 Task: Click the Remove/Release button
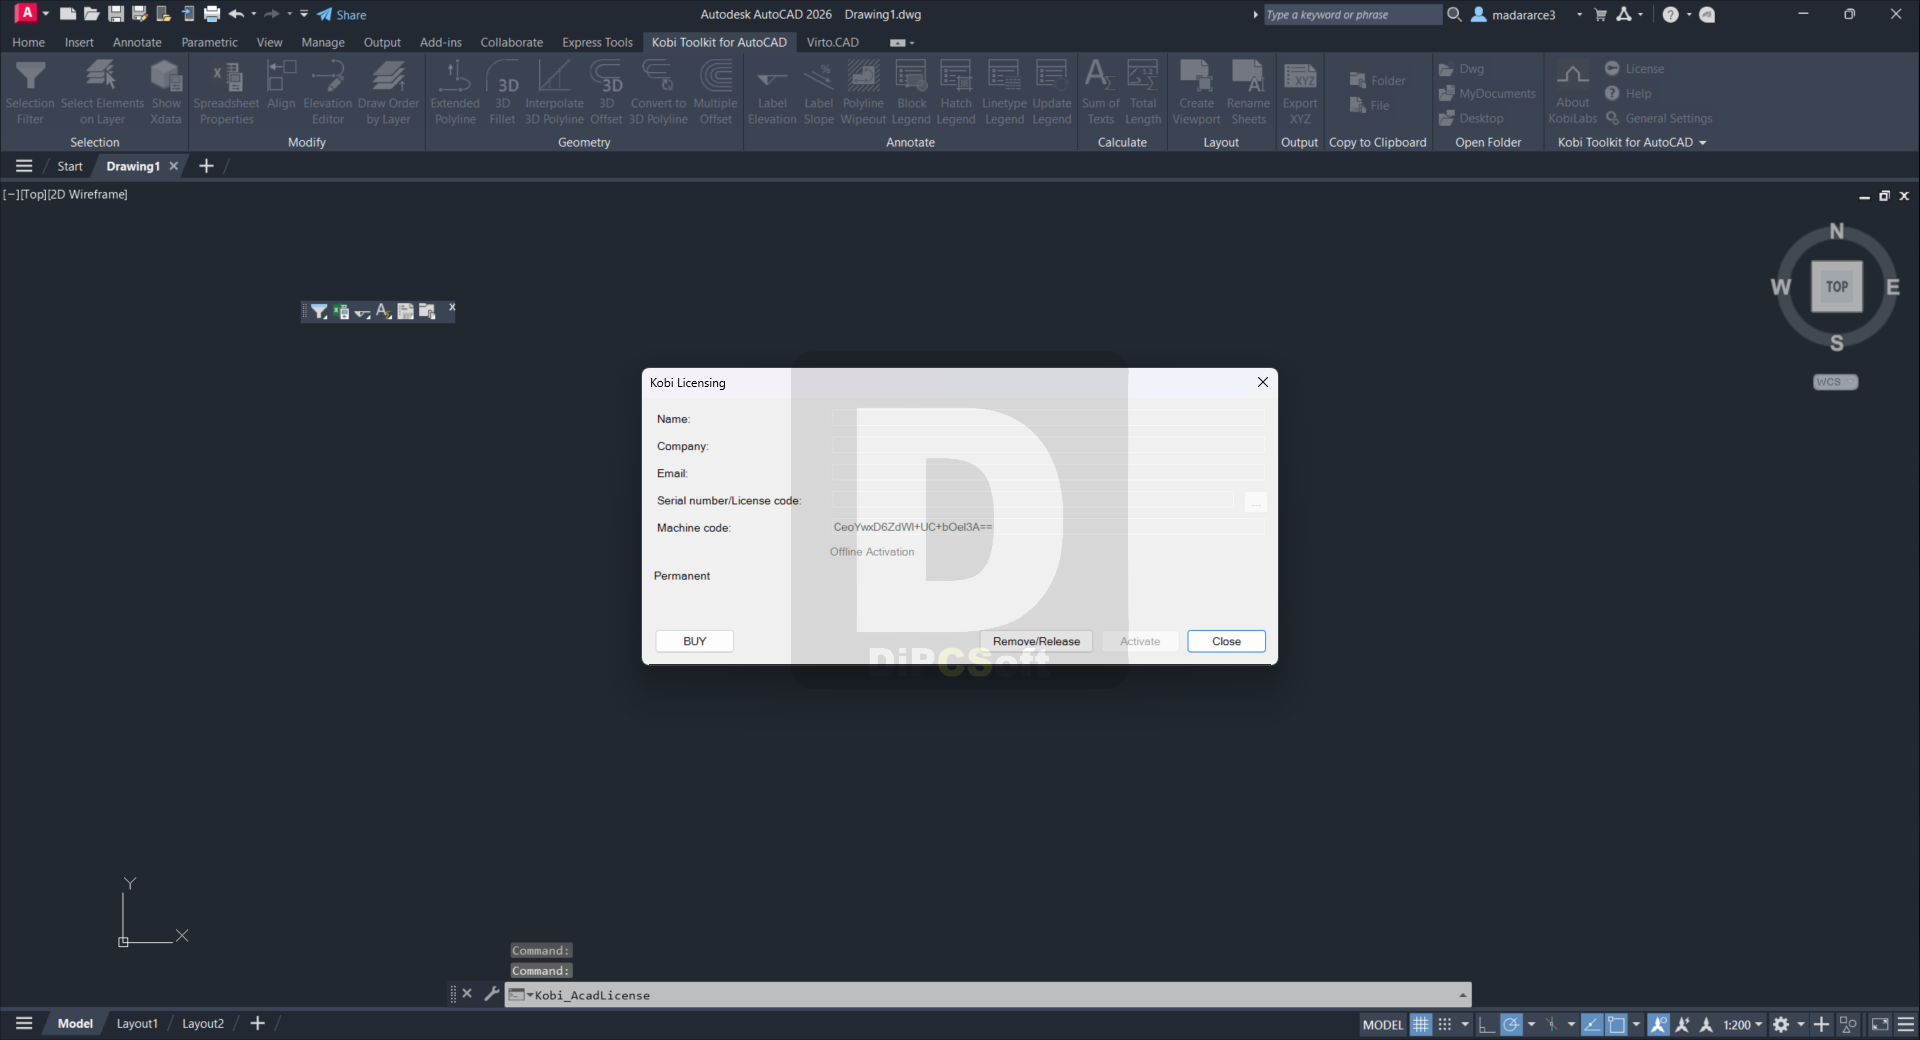(x=1036, y=641)
